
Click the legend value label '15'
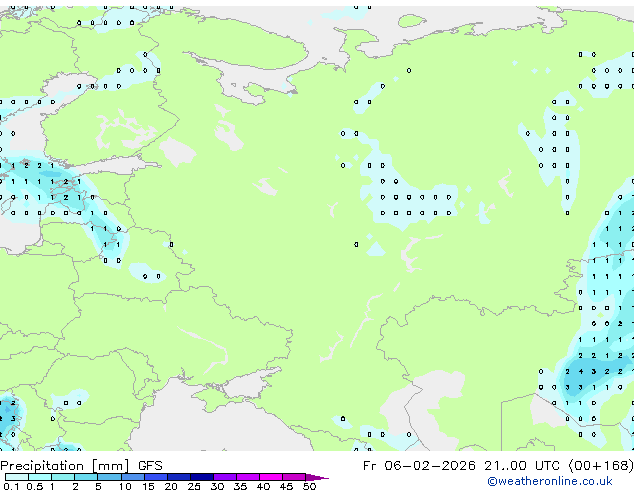point(148,486)
